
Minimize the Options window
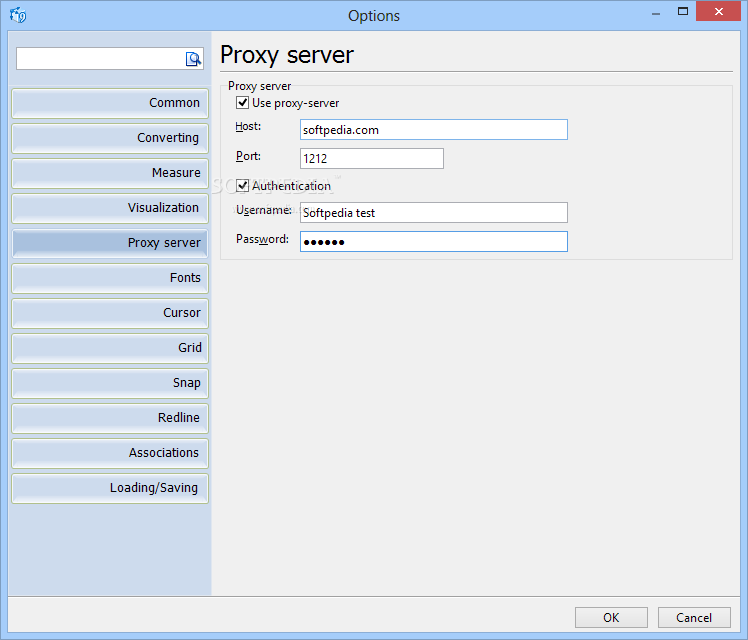[x=656, y=13]
